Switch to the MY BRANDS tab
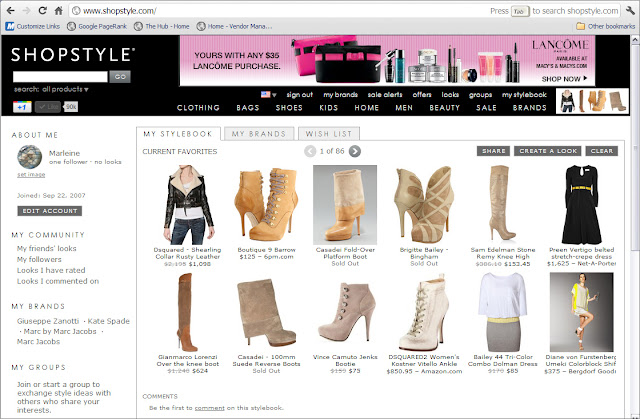 click(x=259, y=134)
